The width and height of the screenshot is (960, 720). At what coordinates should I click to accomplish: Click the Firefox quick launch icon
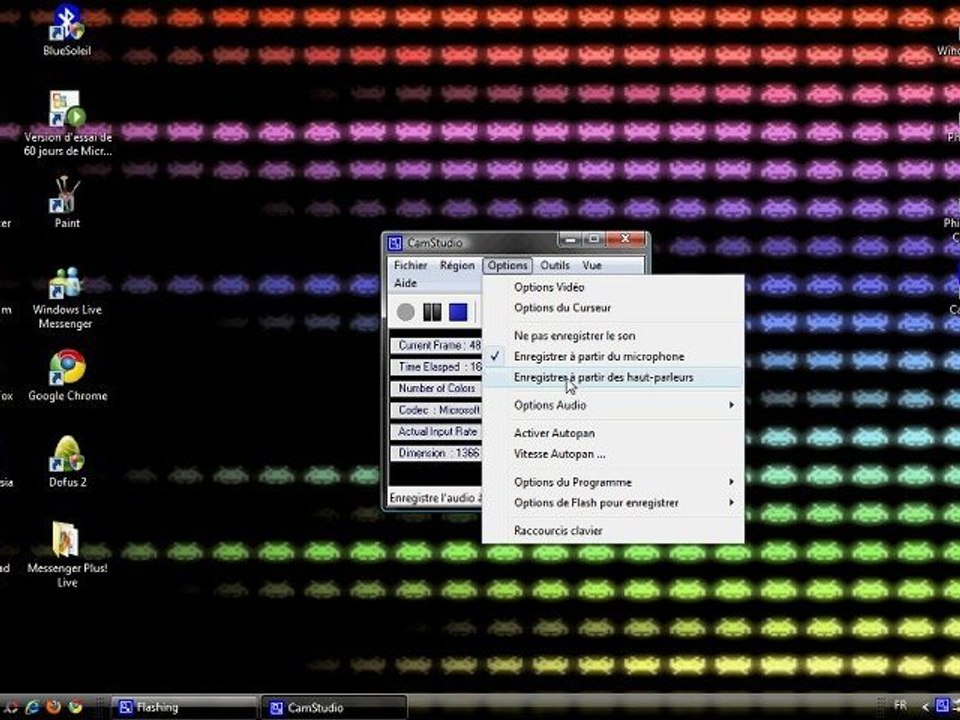[x=53, y=707]
